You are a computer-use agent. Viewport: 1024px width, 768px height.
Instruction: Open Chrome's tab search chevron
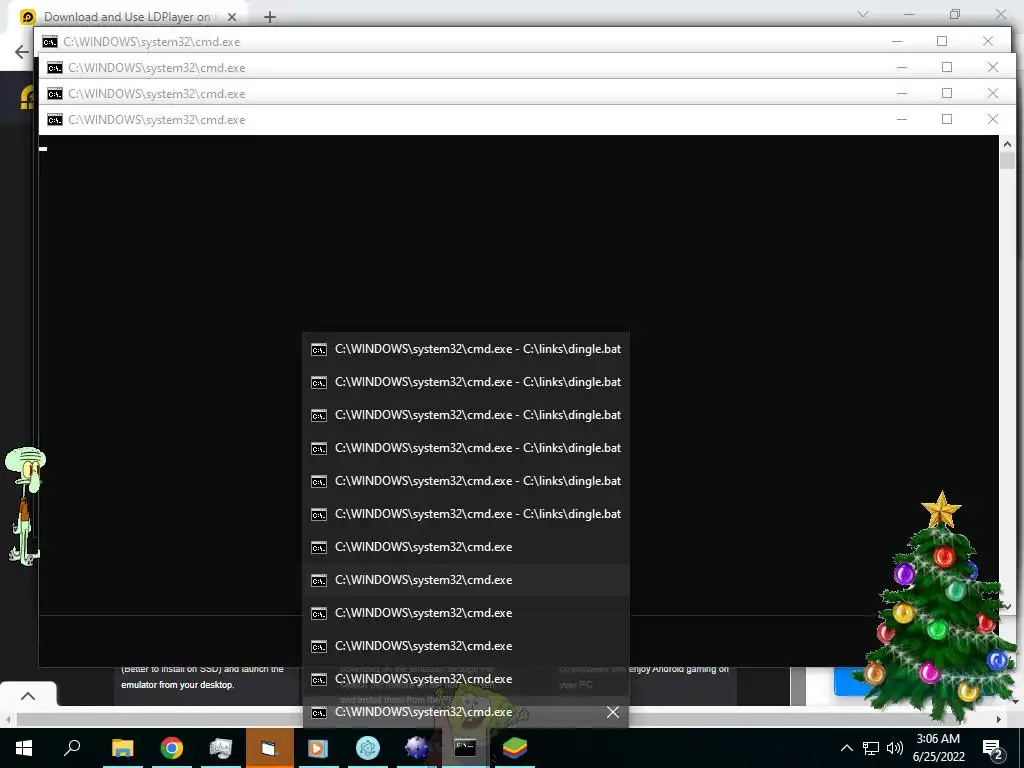(x=863, y=14)
